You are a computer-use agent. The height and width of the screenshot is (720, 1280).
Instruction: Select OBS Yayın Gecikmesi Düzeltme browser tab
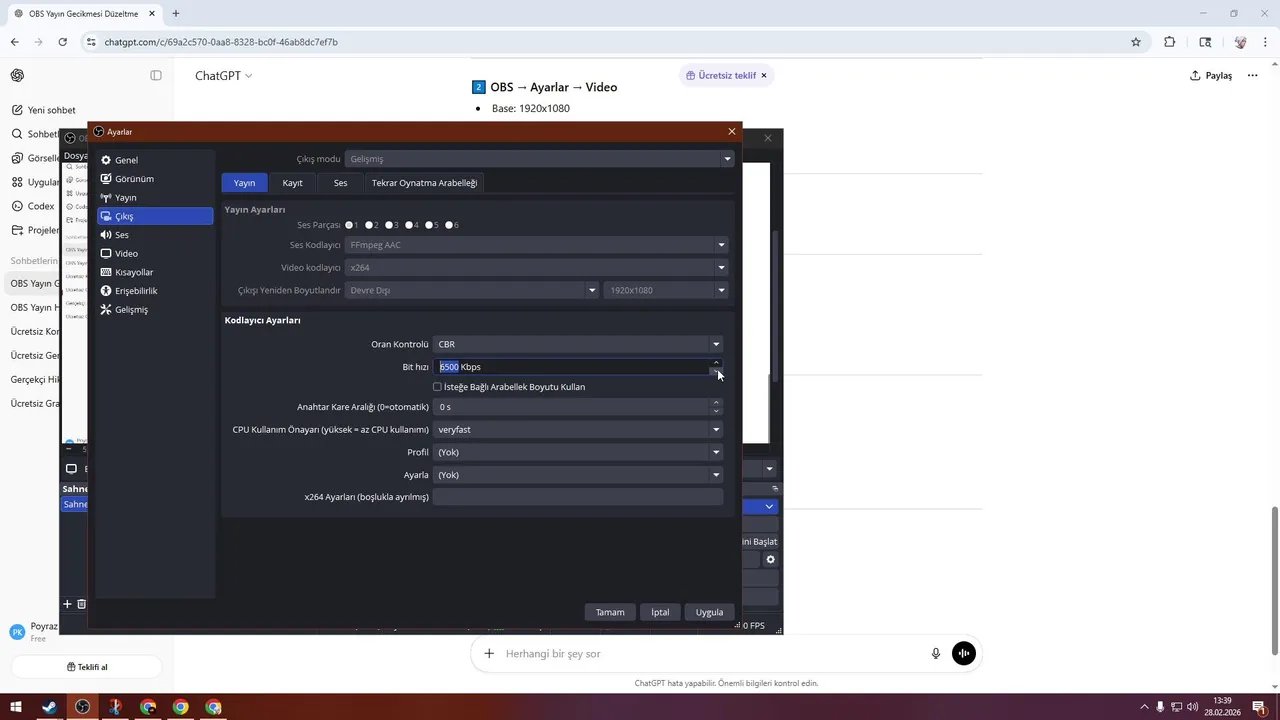pyautogui.click(x=84, y=13)
